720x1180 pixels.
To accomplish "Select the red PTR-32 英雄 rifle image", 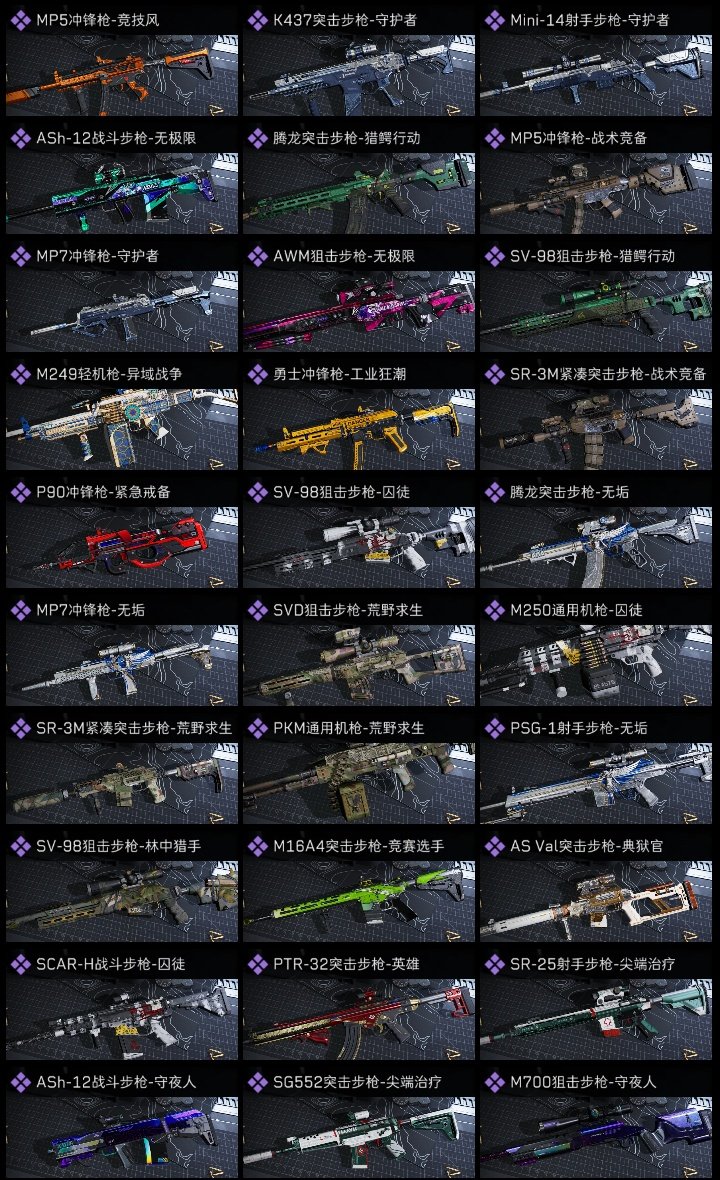I will pyautogui.click(x=359, y=1020).
